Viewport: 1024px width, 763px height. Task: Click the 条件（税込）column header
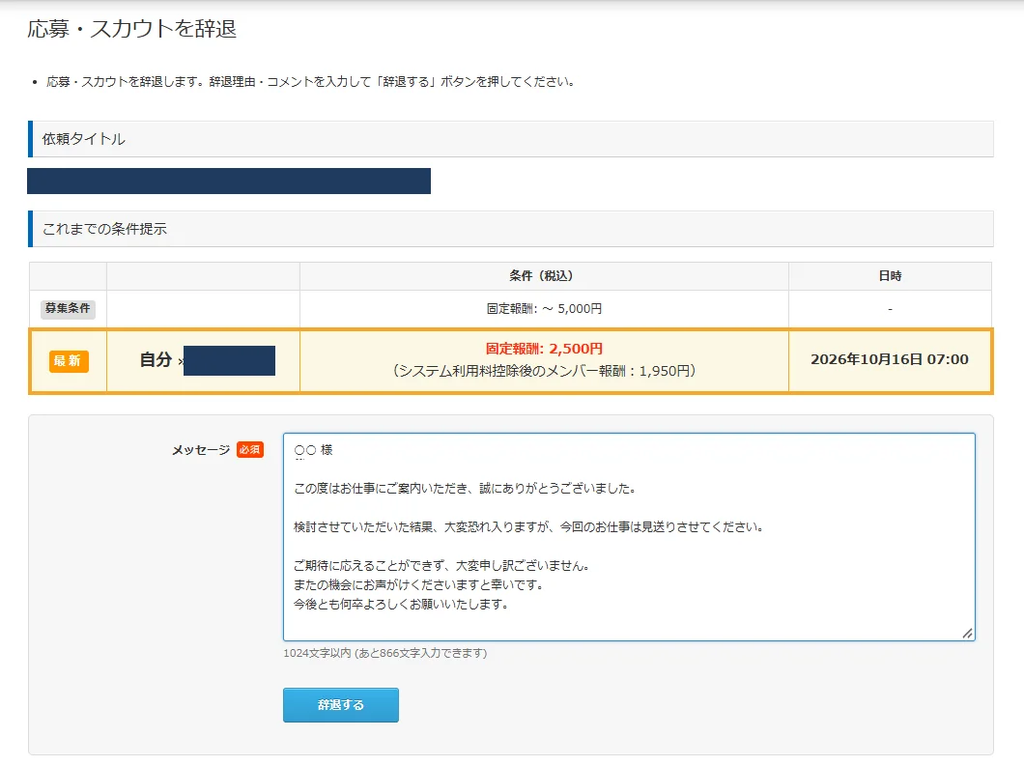tap(544, 276)
